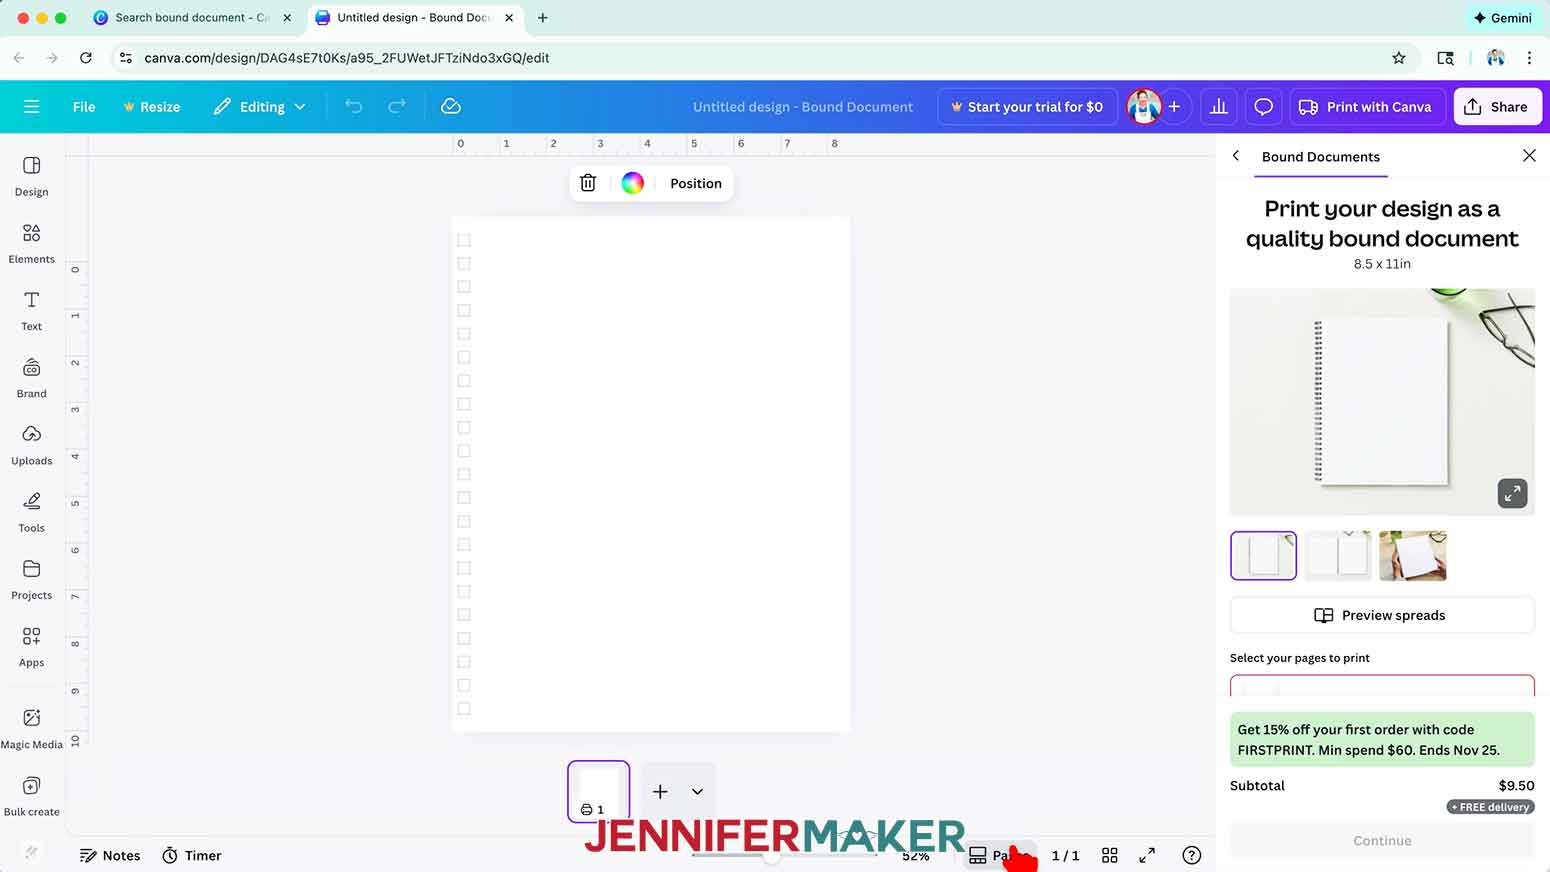1550x872 pixels.
Task: Click the user profile avatar
Action: click(1143, 107)
